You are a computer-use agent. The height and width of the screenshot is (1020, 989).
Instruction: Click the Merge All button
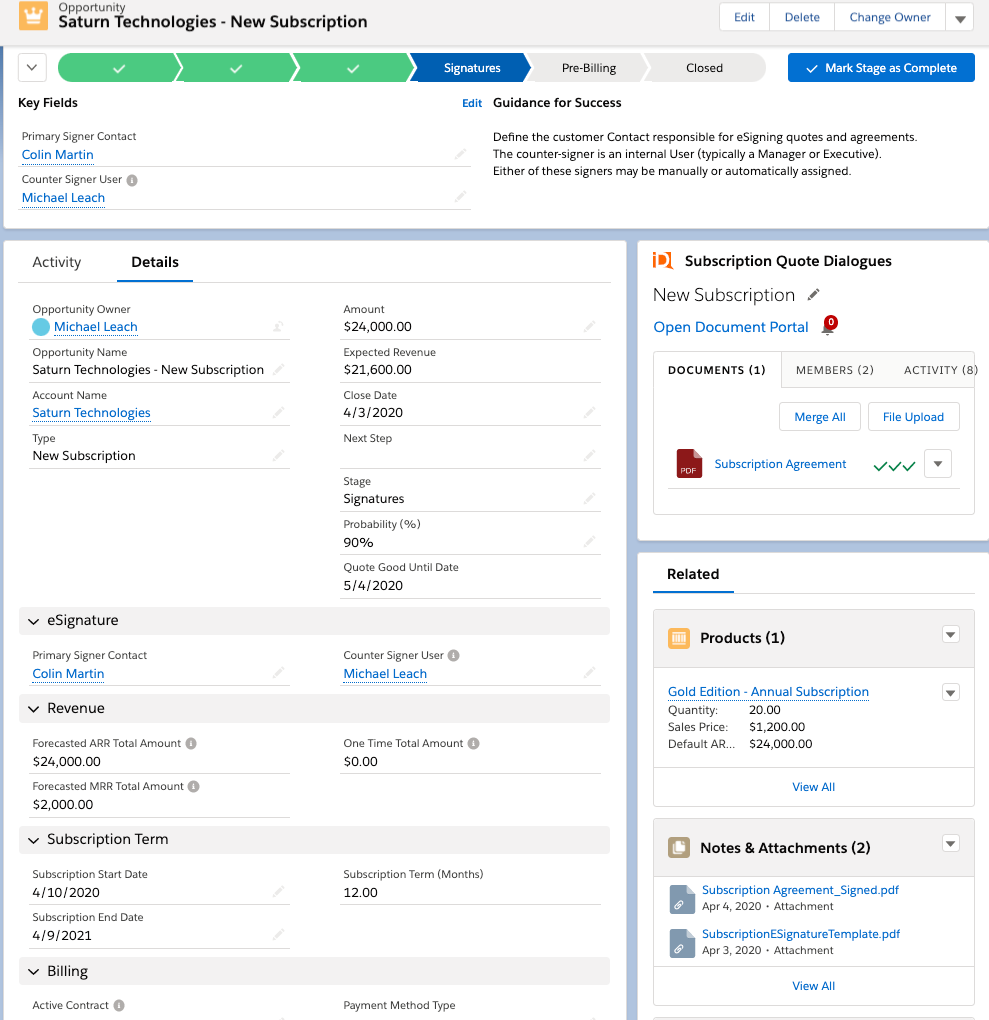pos(820,417)
